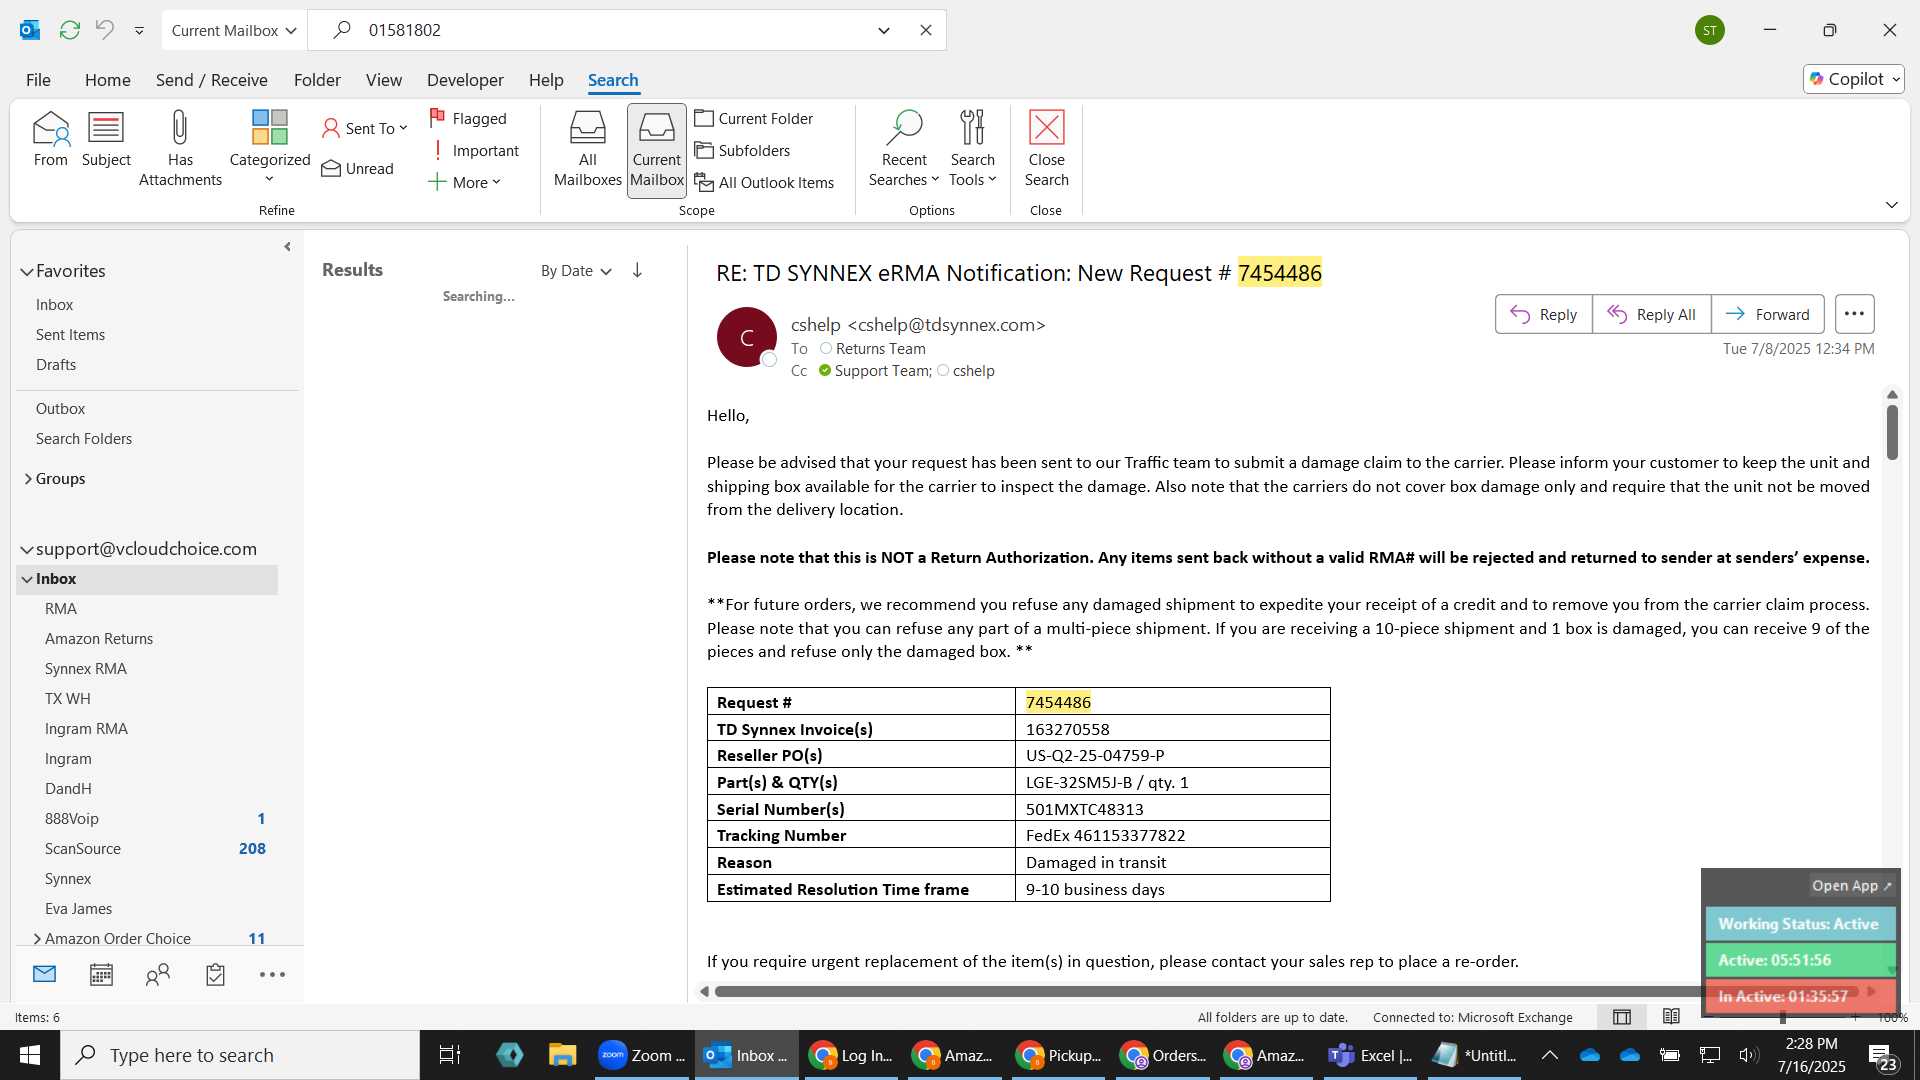
Task: Search All Outlook Items
Action: coord(765,182)
